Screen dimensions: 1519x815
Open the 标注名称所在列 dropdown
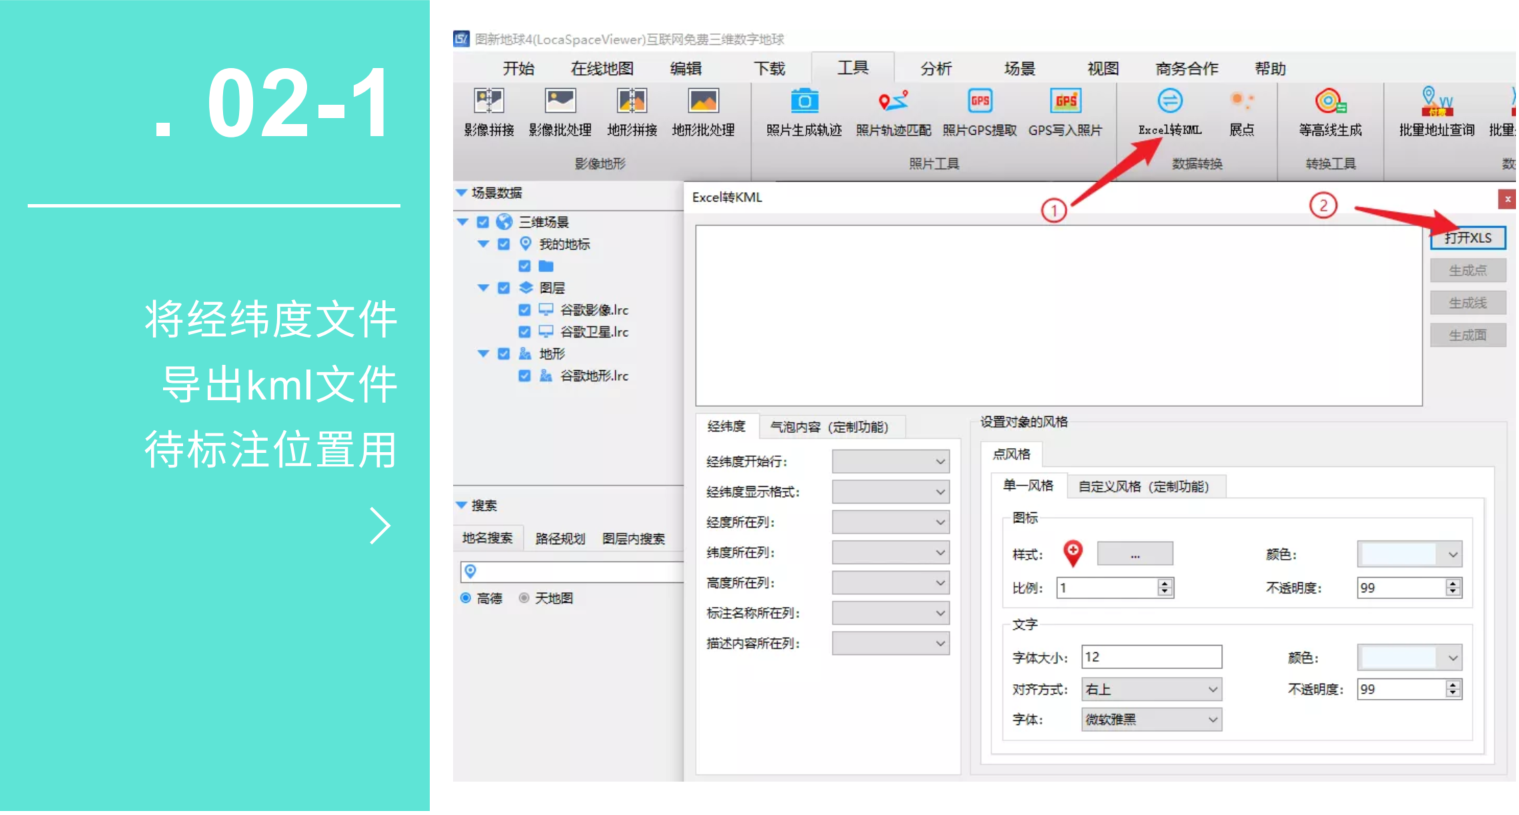pos(890,613)
